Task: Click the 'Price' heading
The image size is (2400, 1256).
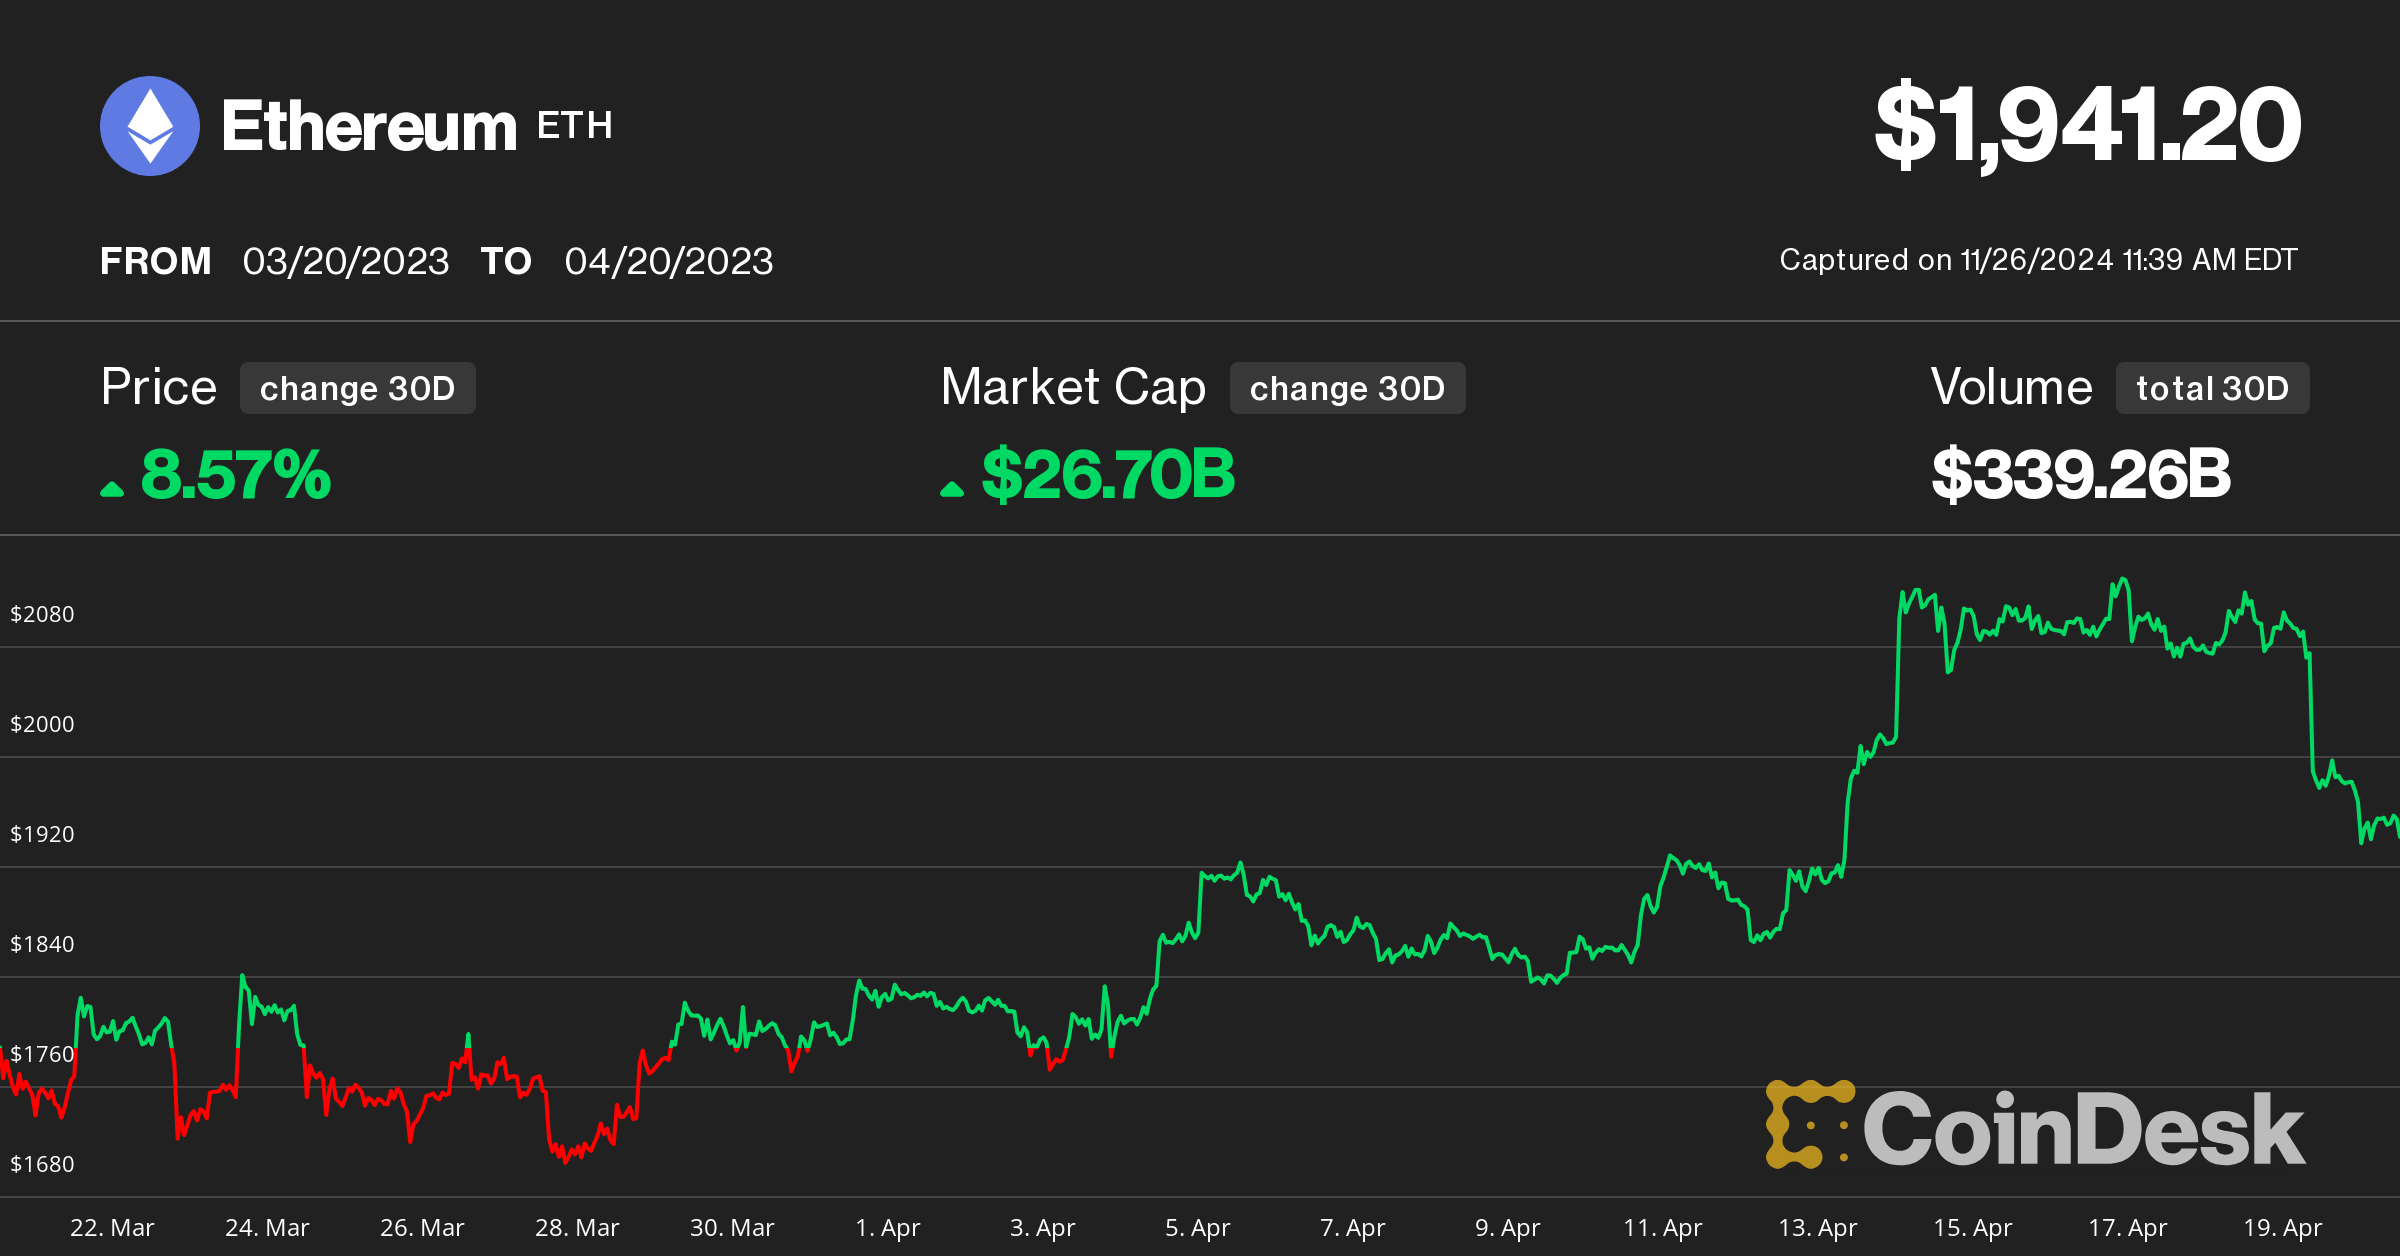Action: [159, 387]
